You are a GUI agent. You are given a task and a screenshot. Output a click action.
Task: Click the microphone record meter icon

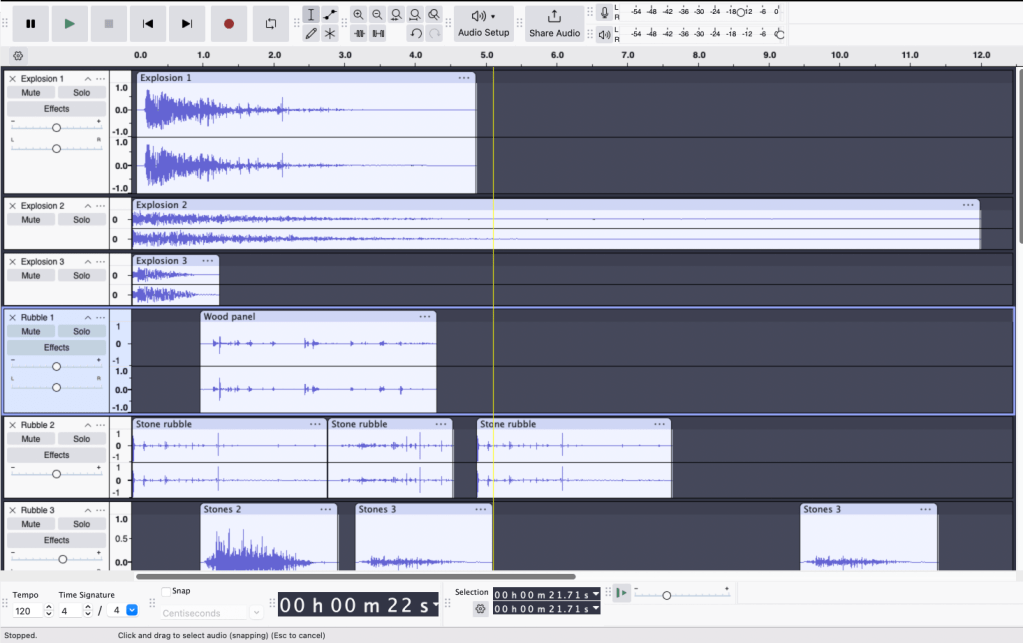tap(604, 13)
